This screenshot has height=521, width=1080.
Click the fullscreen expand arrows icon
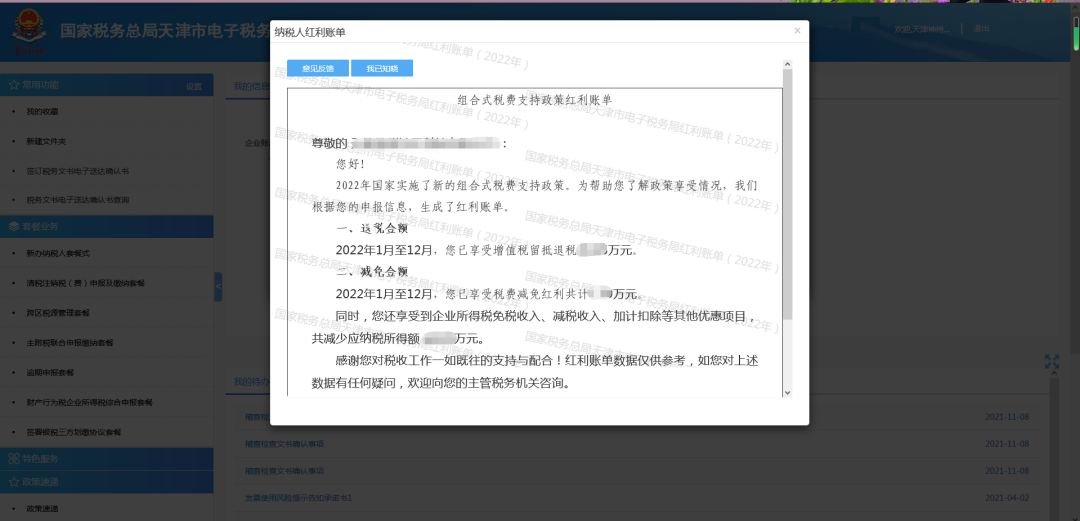(1051, 362)
